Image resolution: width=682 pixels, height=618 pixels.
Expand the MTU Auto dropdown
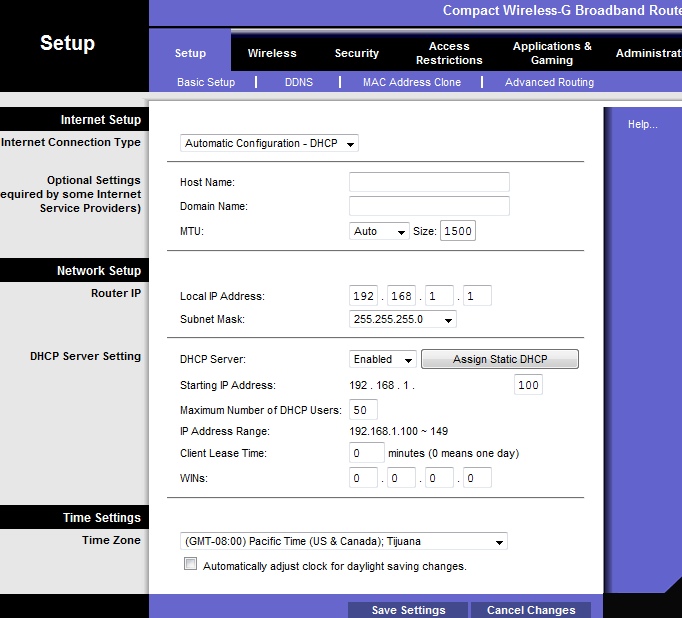[379, 231]
